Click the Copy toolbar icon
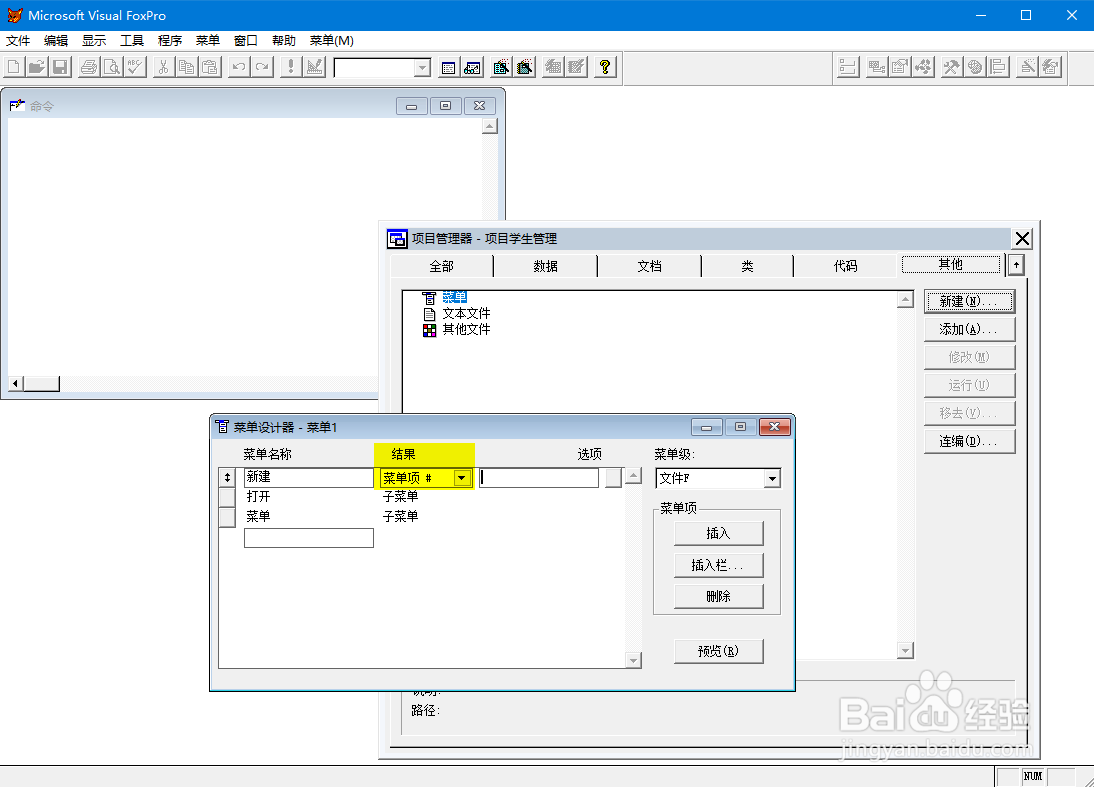Screen dimensions: 1094x787 pyautogui.click(x=186, y=67)
